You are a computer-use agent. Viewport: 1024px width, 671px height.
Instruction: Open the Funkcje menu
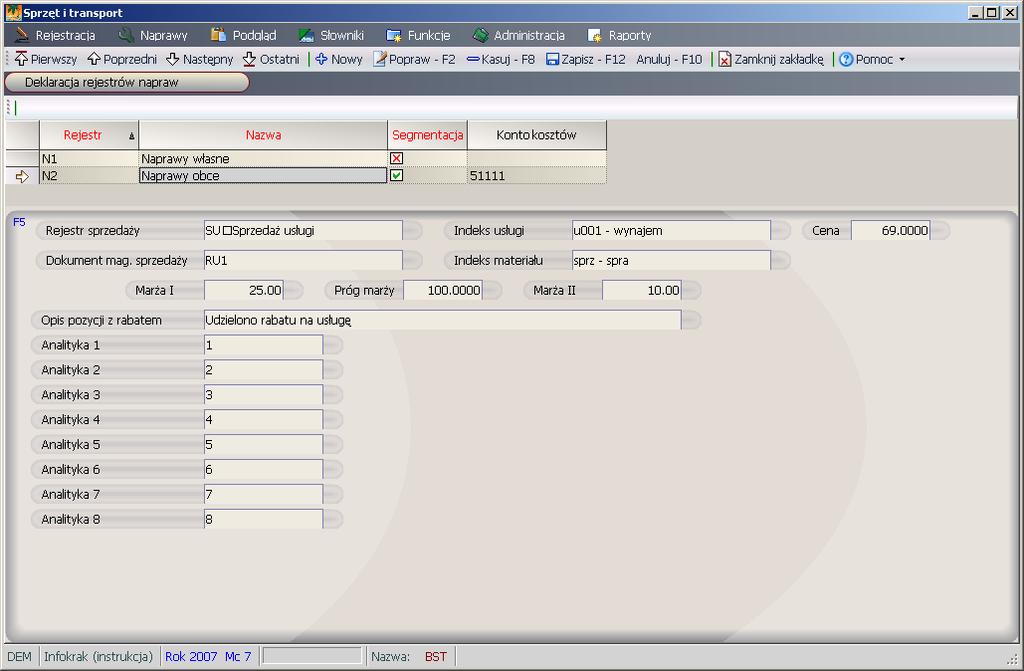[418, 35]
